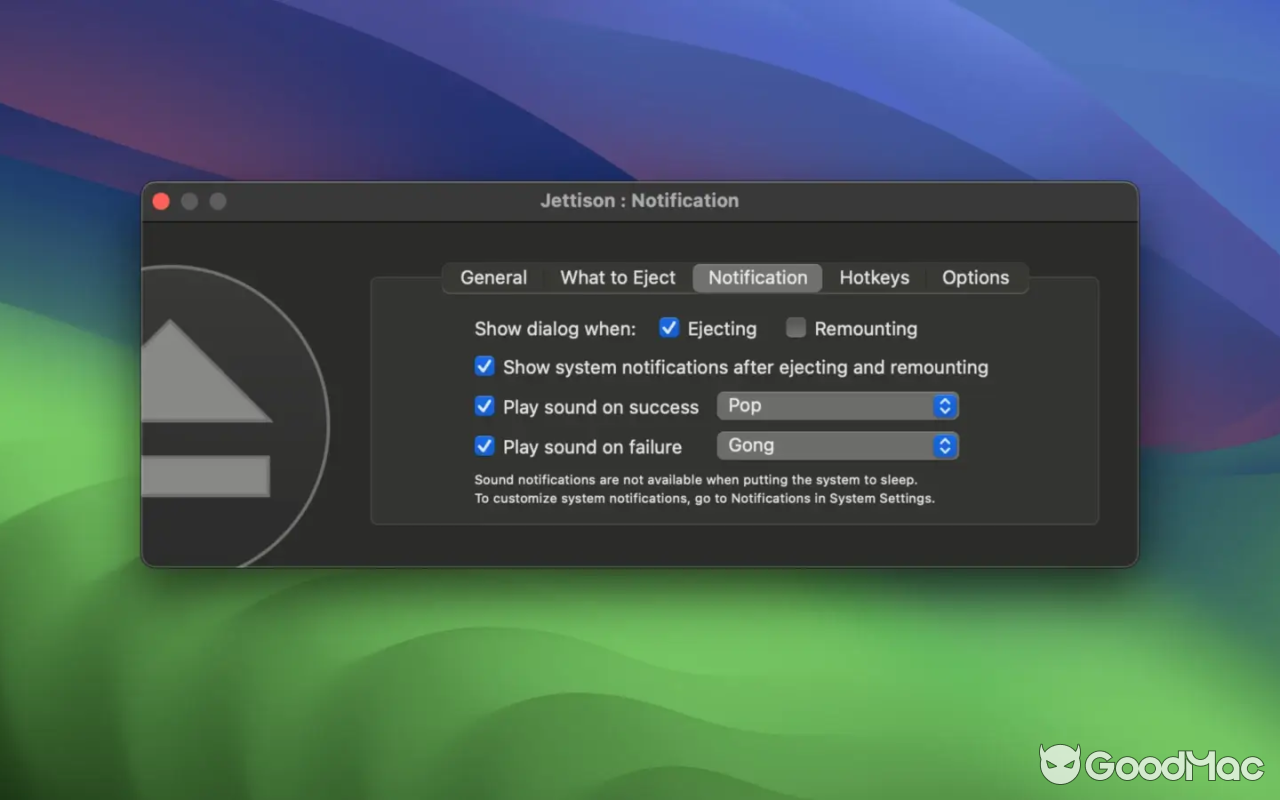1280x800 pixels.
Task: Uncheck the Ejecting dialog checkbox
Action: click(669, 328)
